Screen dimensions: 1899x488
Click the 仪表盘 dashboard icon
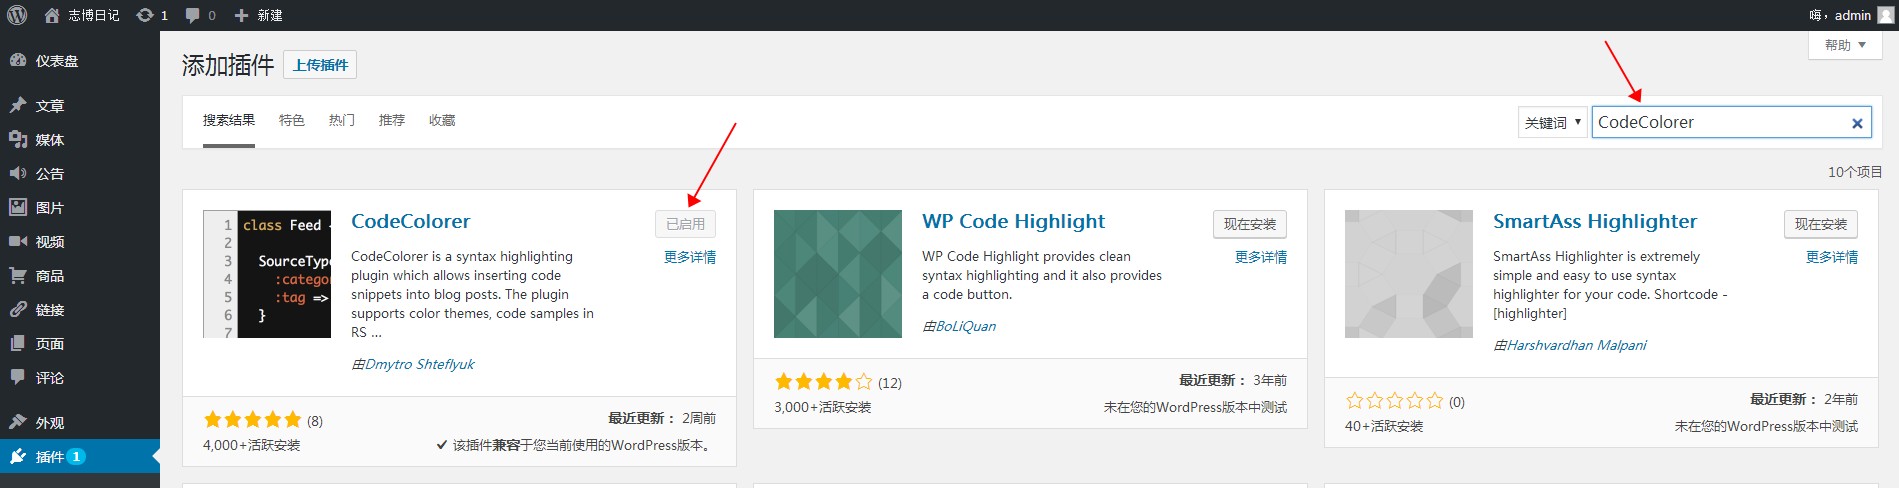[18, 60]
